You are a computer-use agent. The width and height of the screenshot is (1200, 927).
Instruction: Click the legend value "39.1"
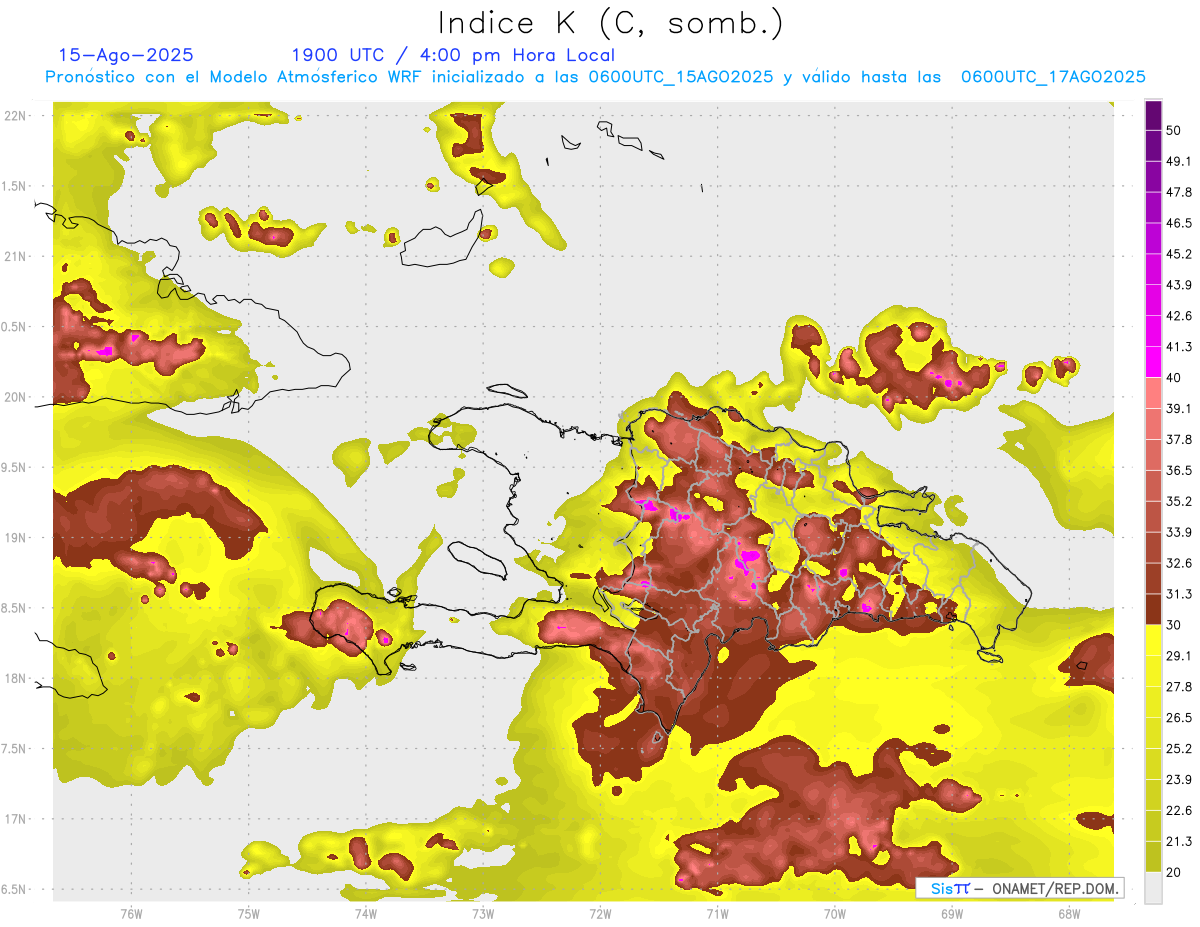coord(1179,409)
